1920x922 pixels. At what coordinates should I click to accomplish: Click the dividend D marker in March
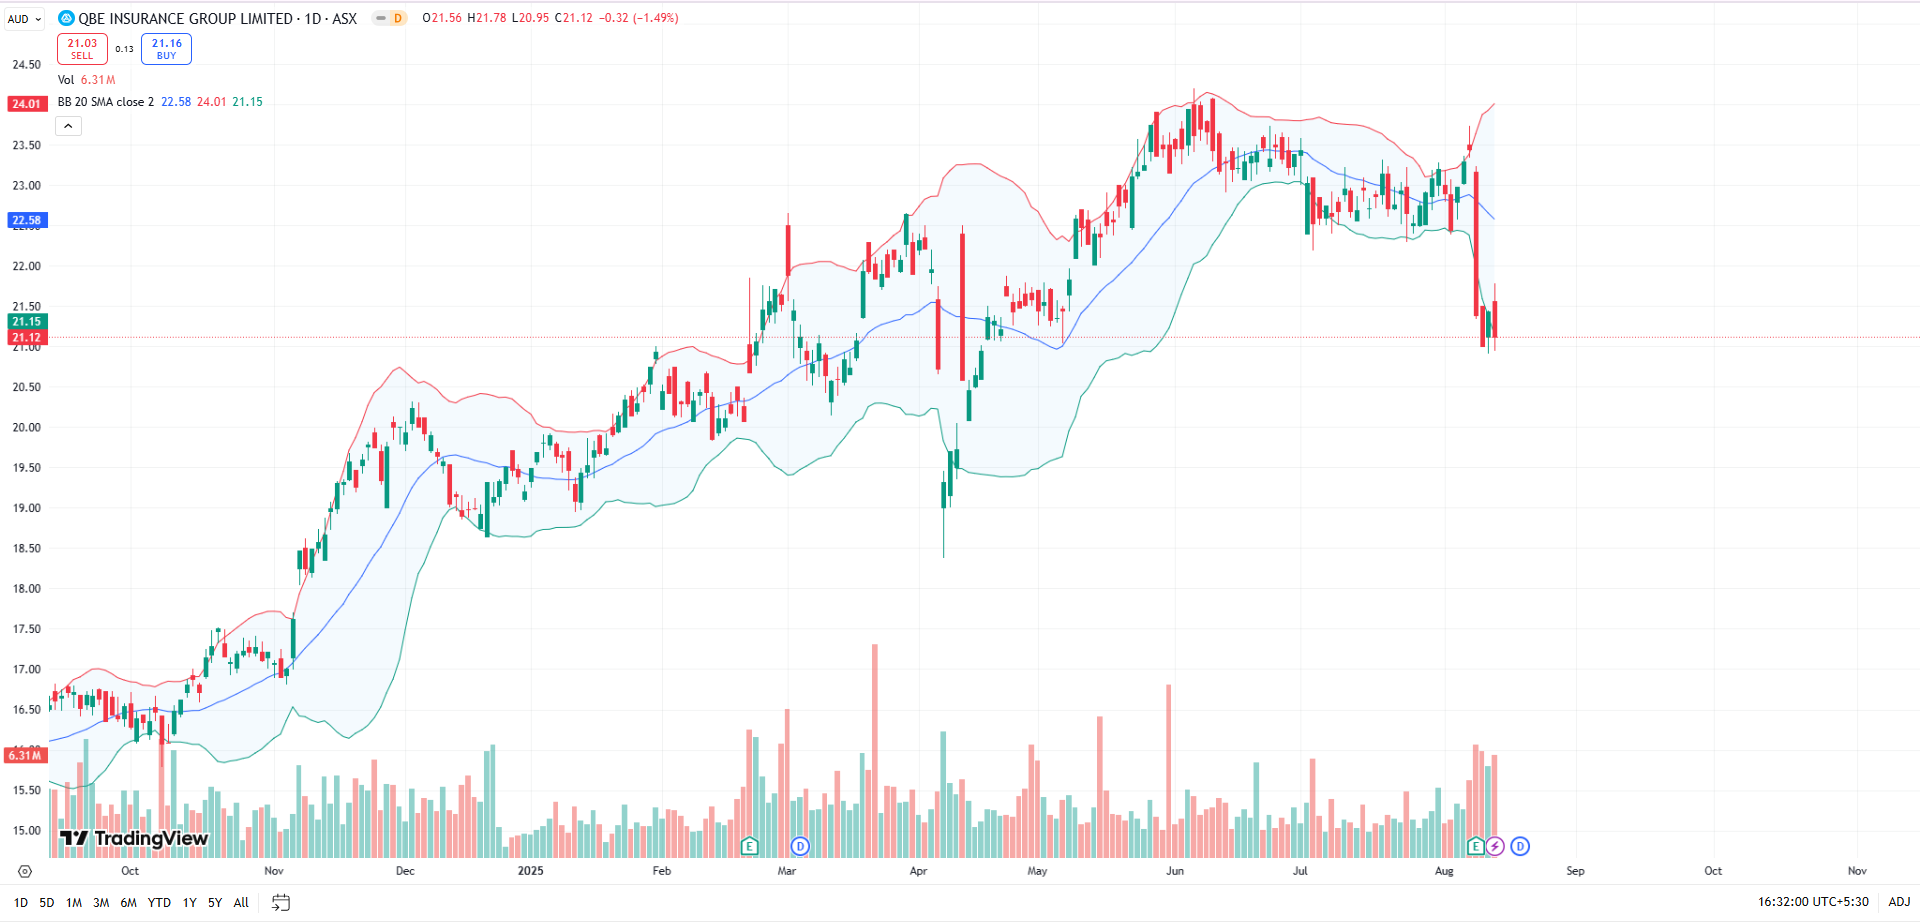click(x=800, y=846)
